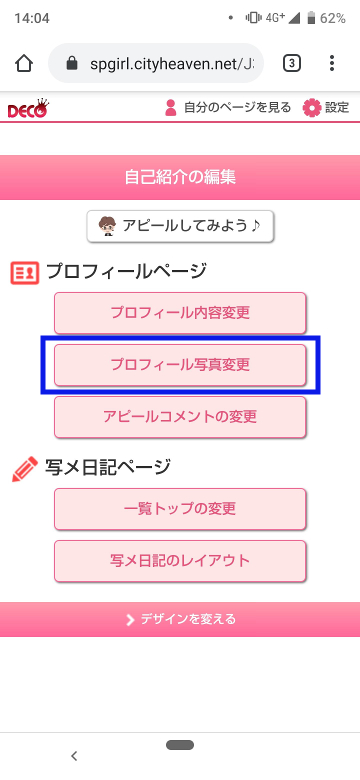
Task: Tap the DECO crown logo
Action: (28, 108)
